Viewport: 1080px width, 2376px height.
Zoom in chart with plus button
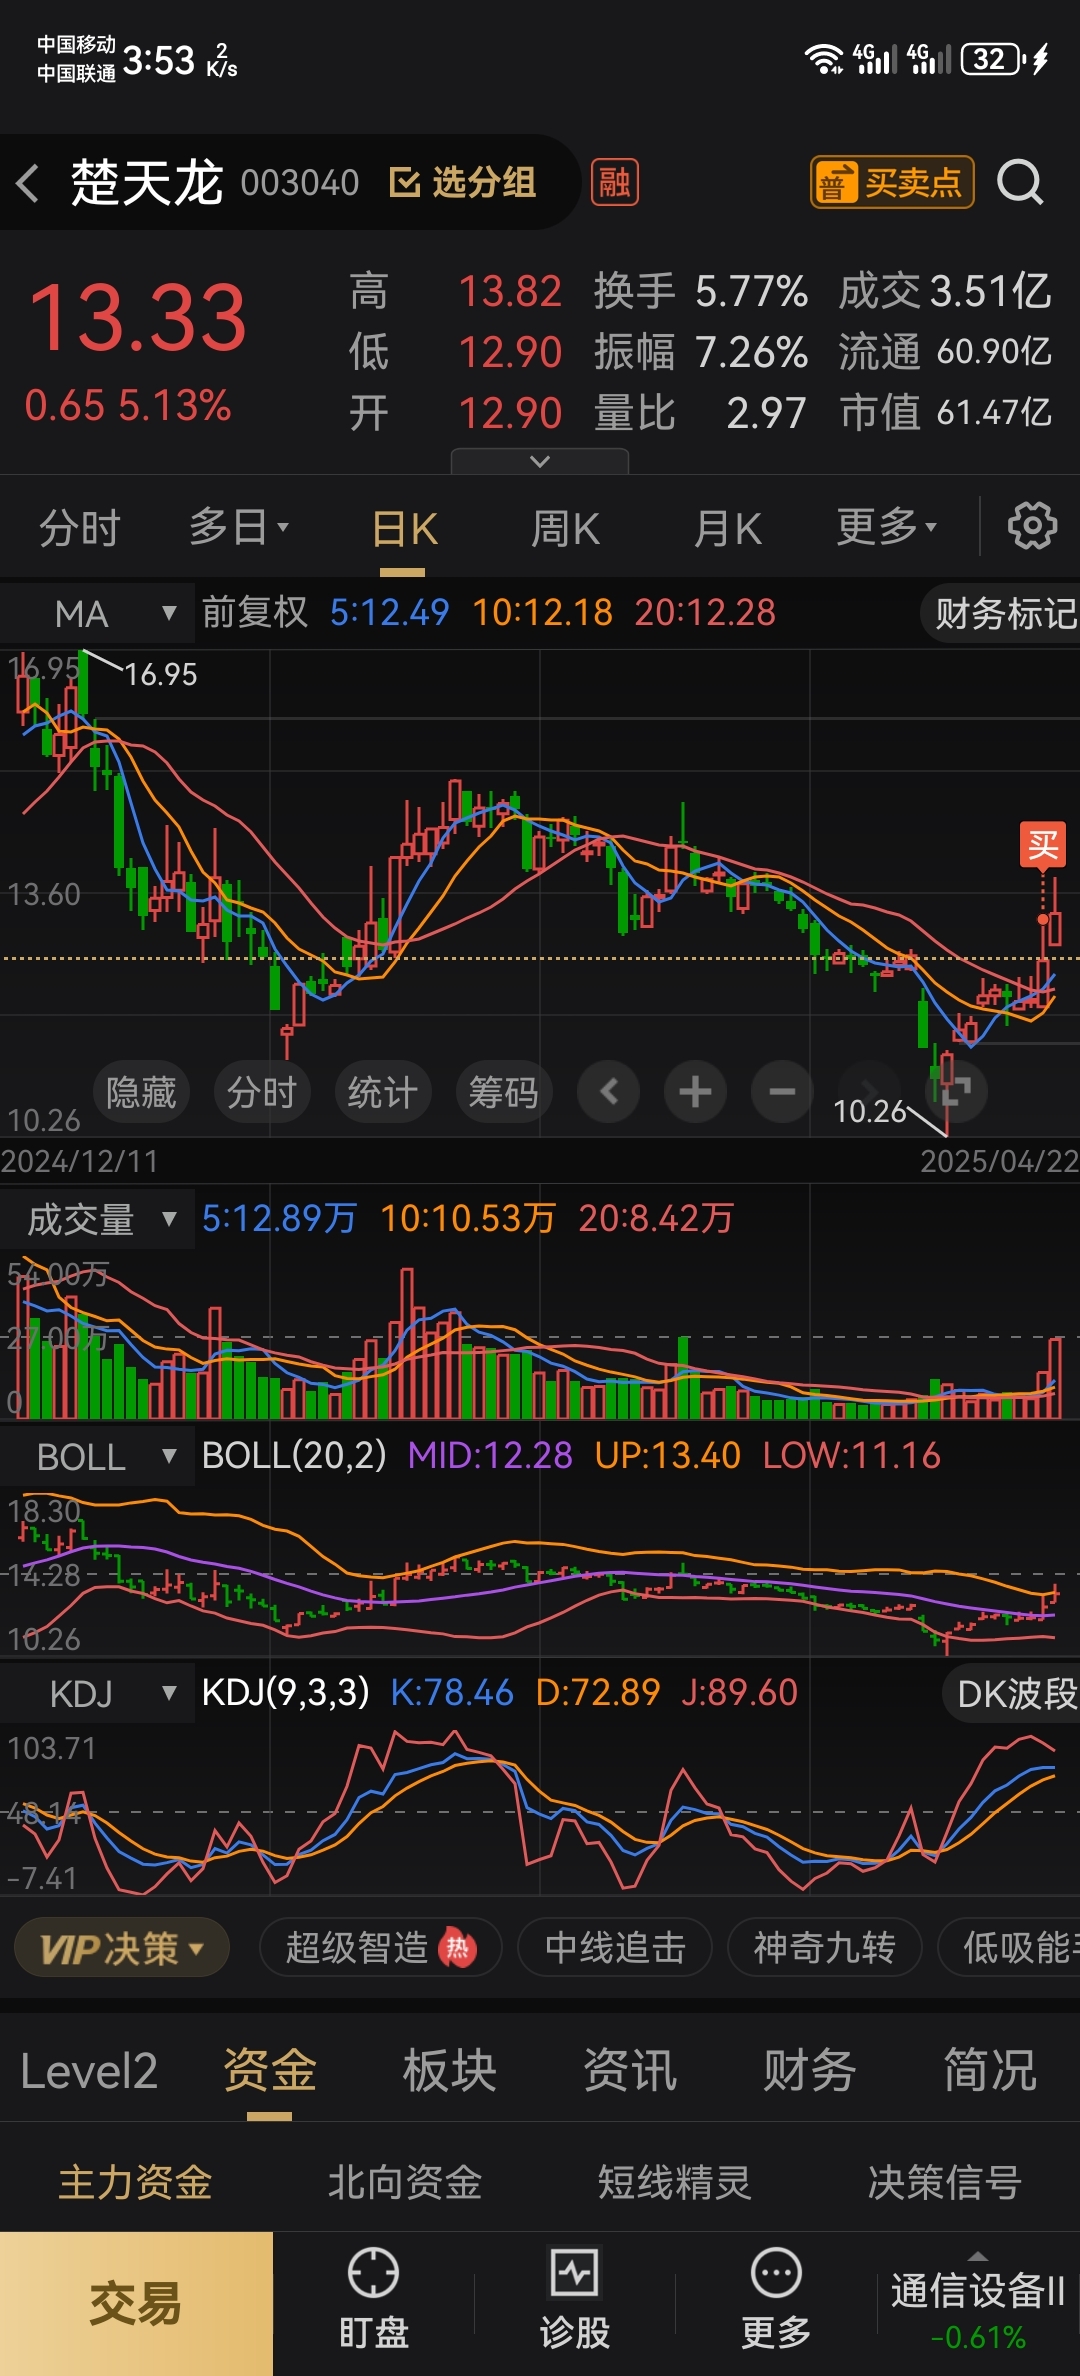click(x=695, y=1091)
